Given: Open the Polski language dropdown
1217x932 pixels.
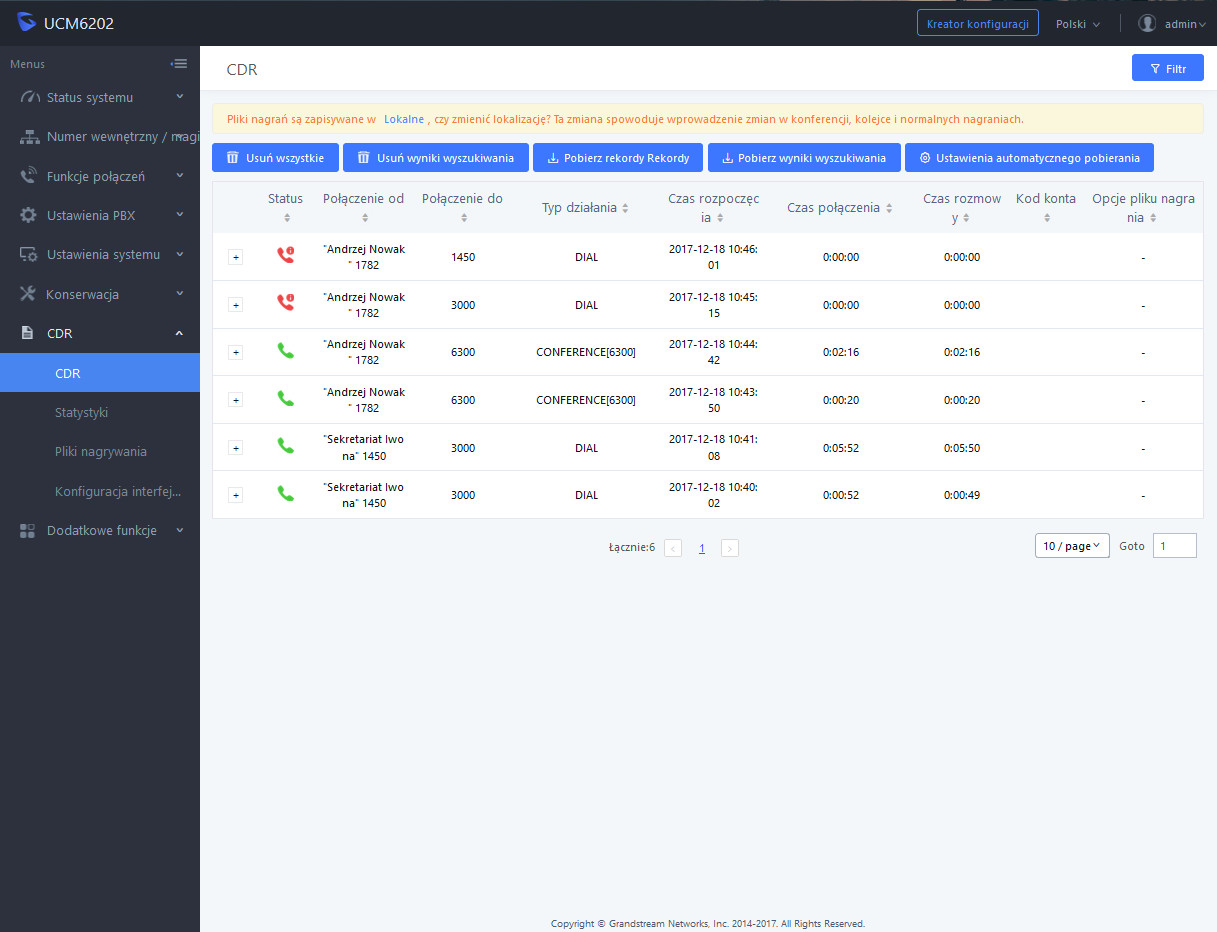Looking at the screenshot, I should coord(1077,23).
